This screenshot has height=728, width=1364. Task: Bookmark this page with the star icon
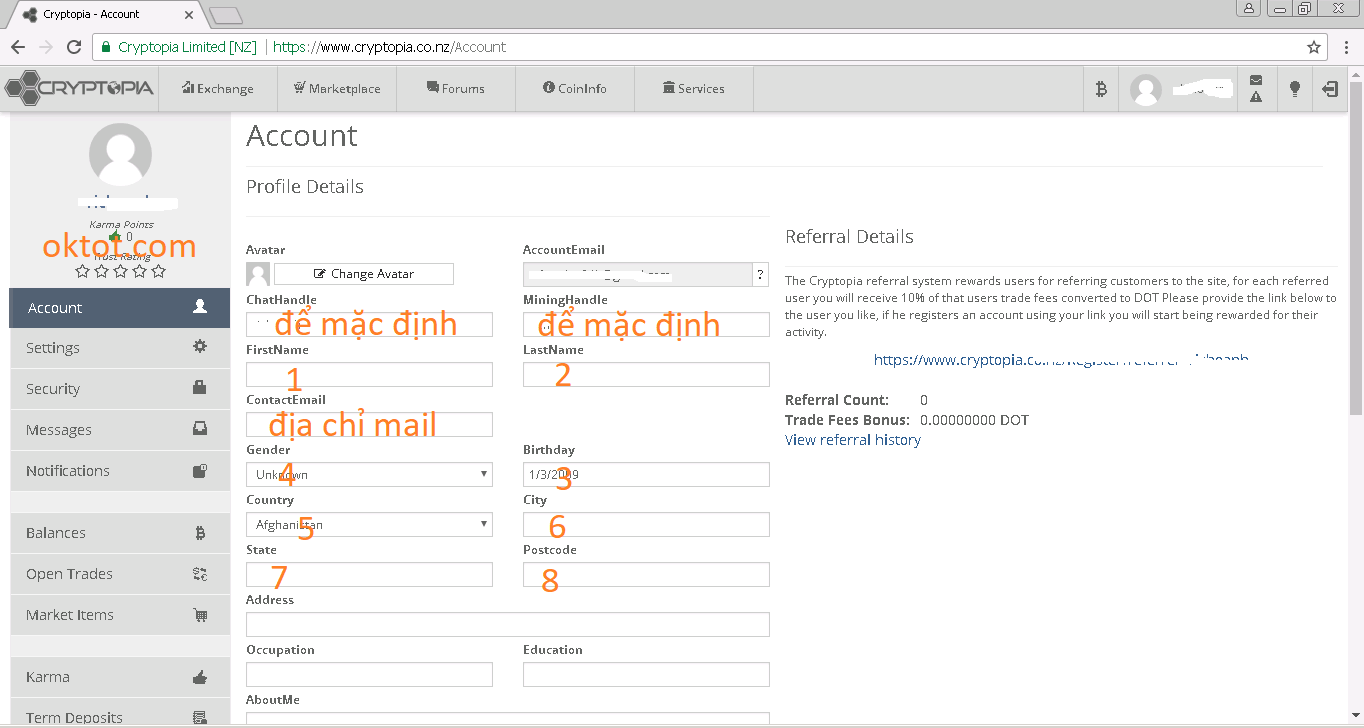pyautogui.click(x=1314, y=47)
